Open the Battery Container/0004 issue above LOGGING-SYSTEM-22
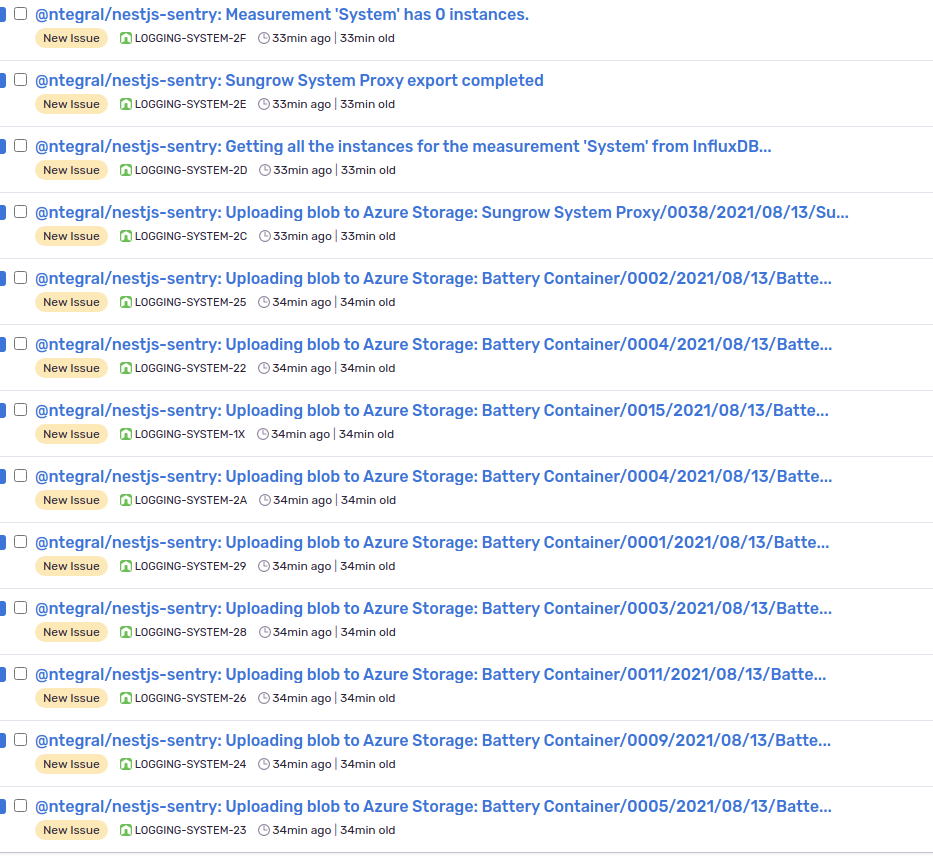 pos(434,345)
